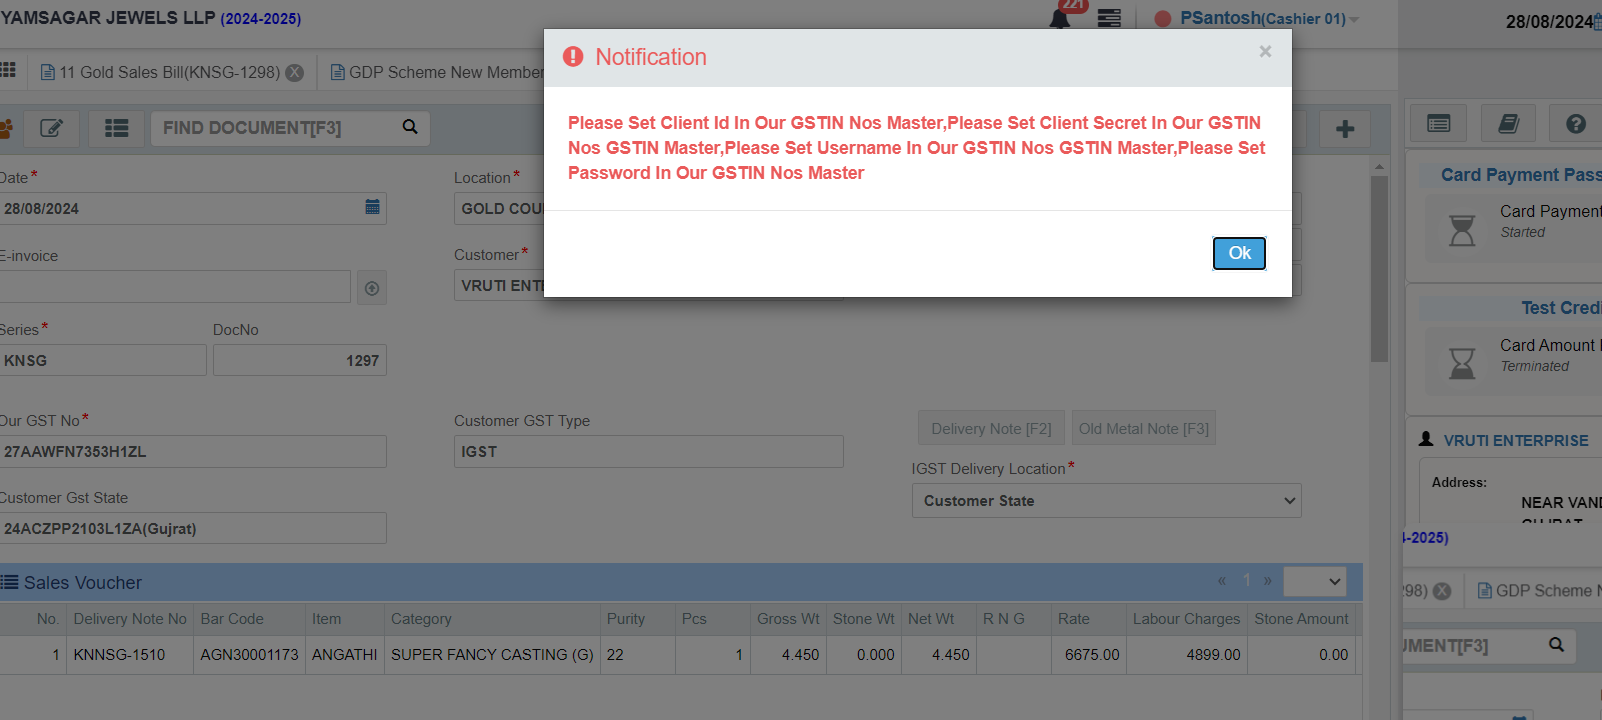Open the apps grid icon
The image size is (1602, 720).
(x=8, y=70)
